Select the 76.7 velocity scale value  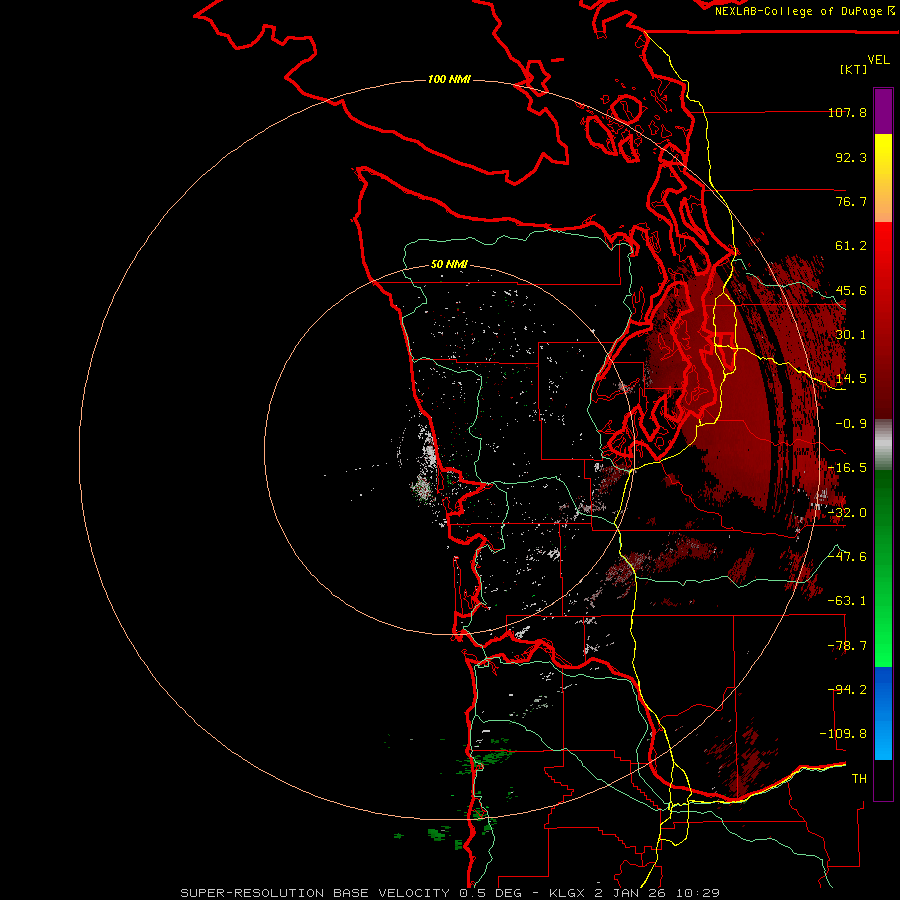point(851,201)
